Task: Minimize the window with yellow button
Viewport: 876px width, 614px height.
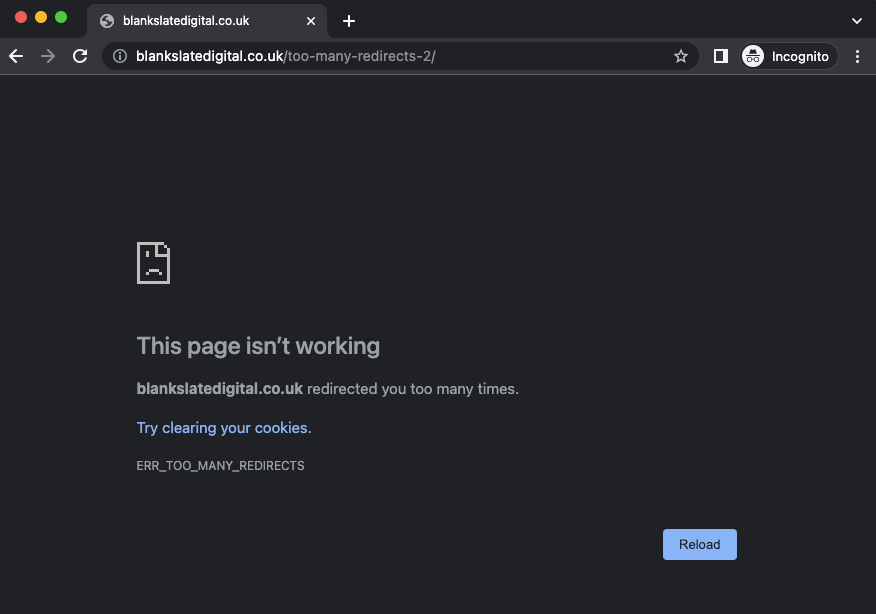Action: pos(41,17)
